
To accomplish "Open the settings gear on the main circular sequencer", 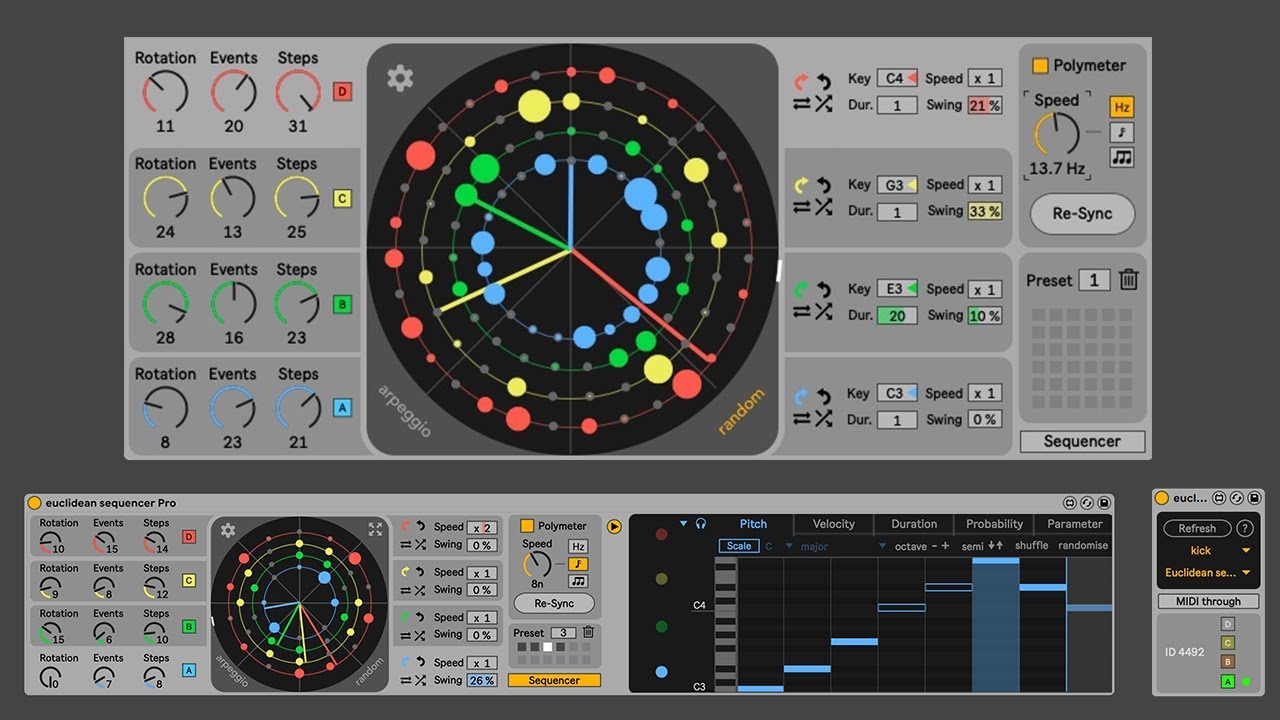I will point(400,78).
